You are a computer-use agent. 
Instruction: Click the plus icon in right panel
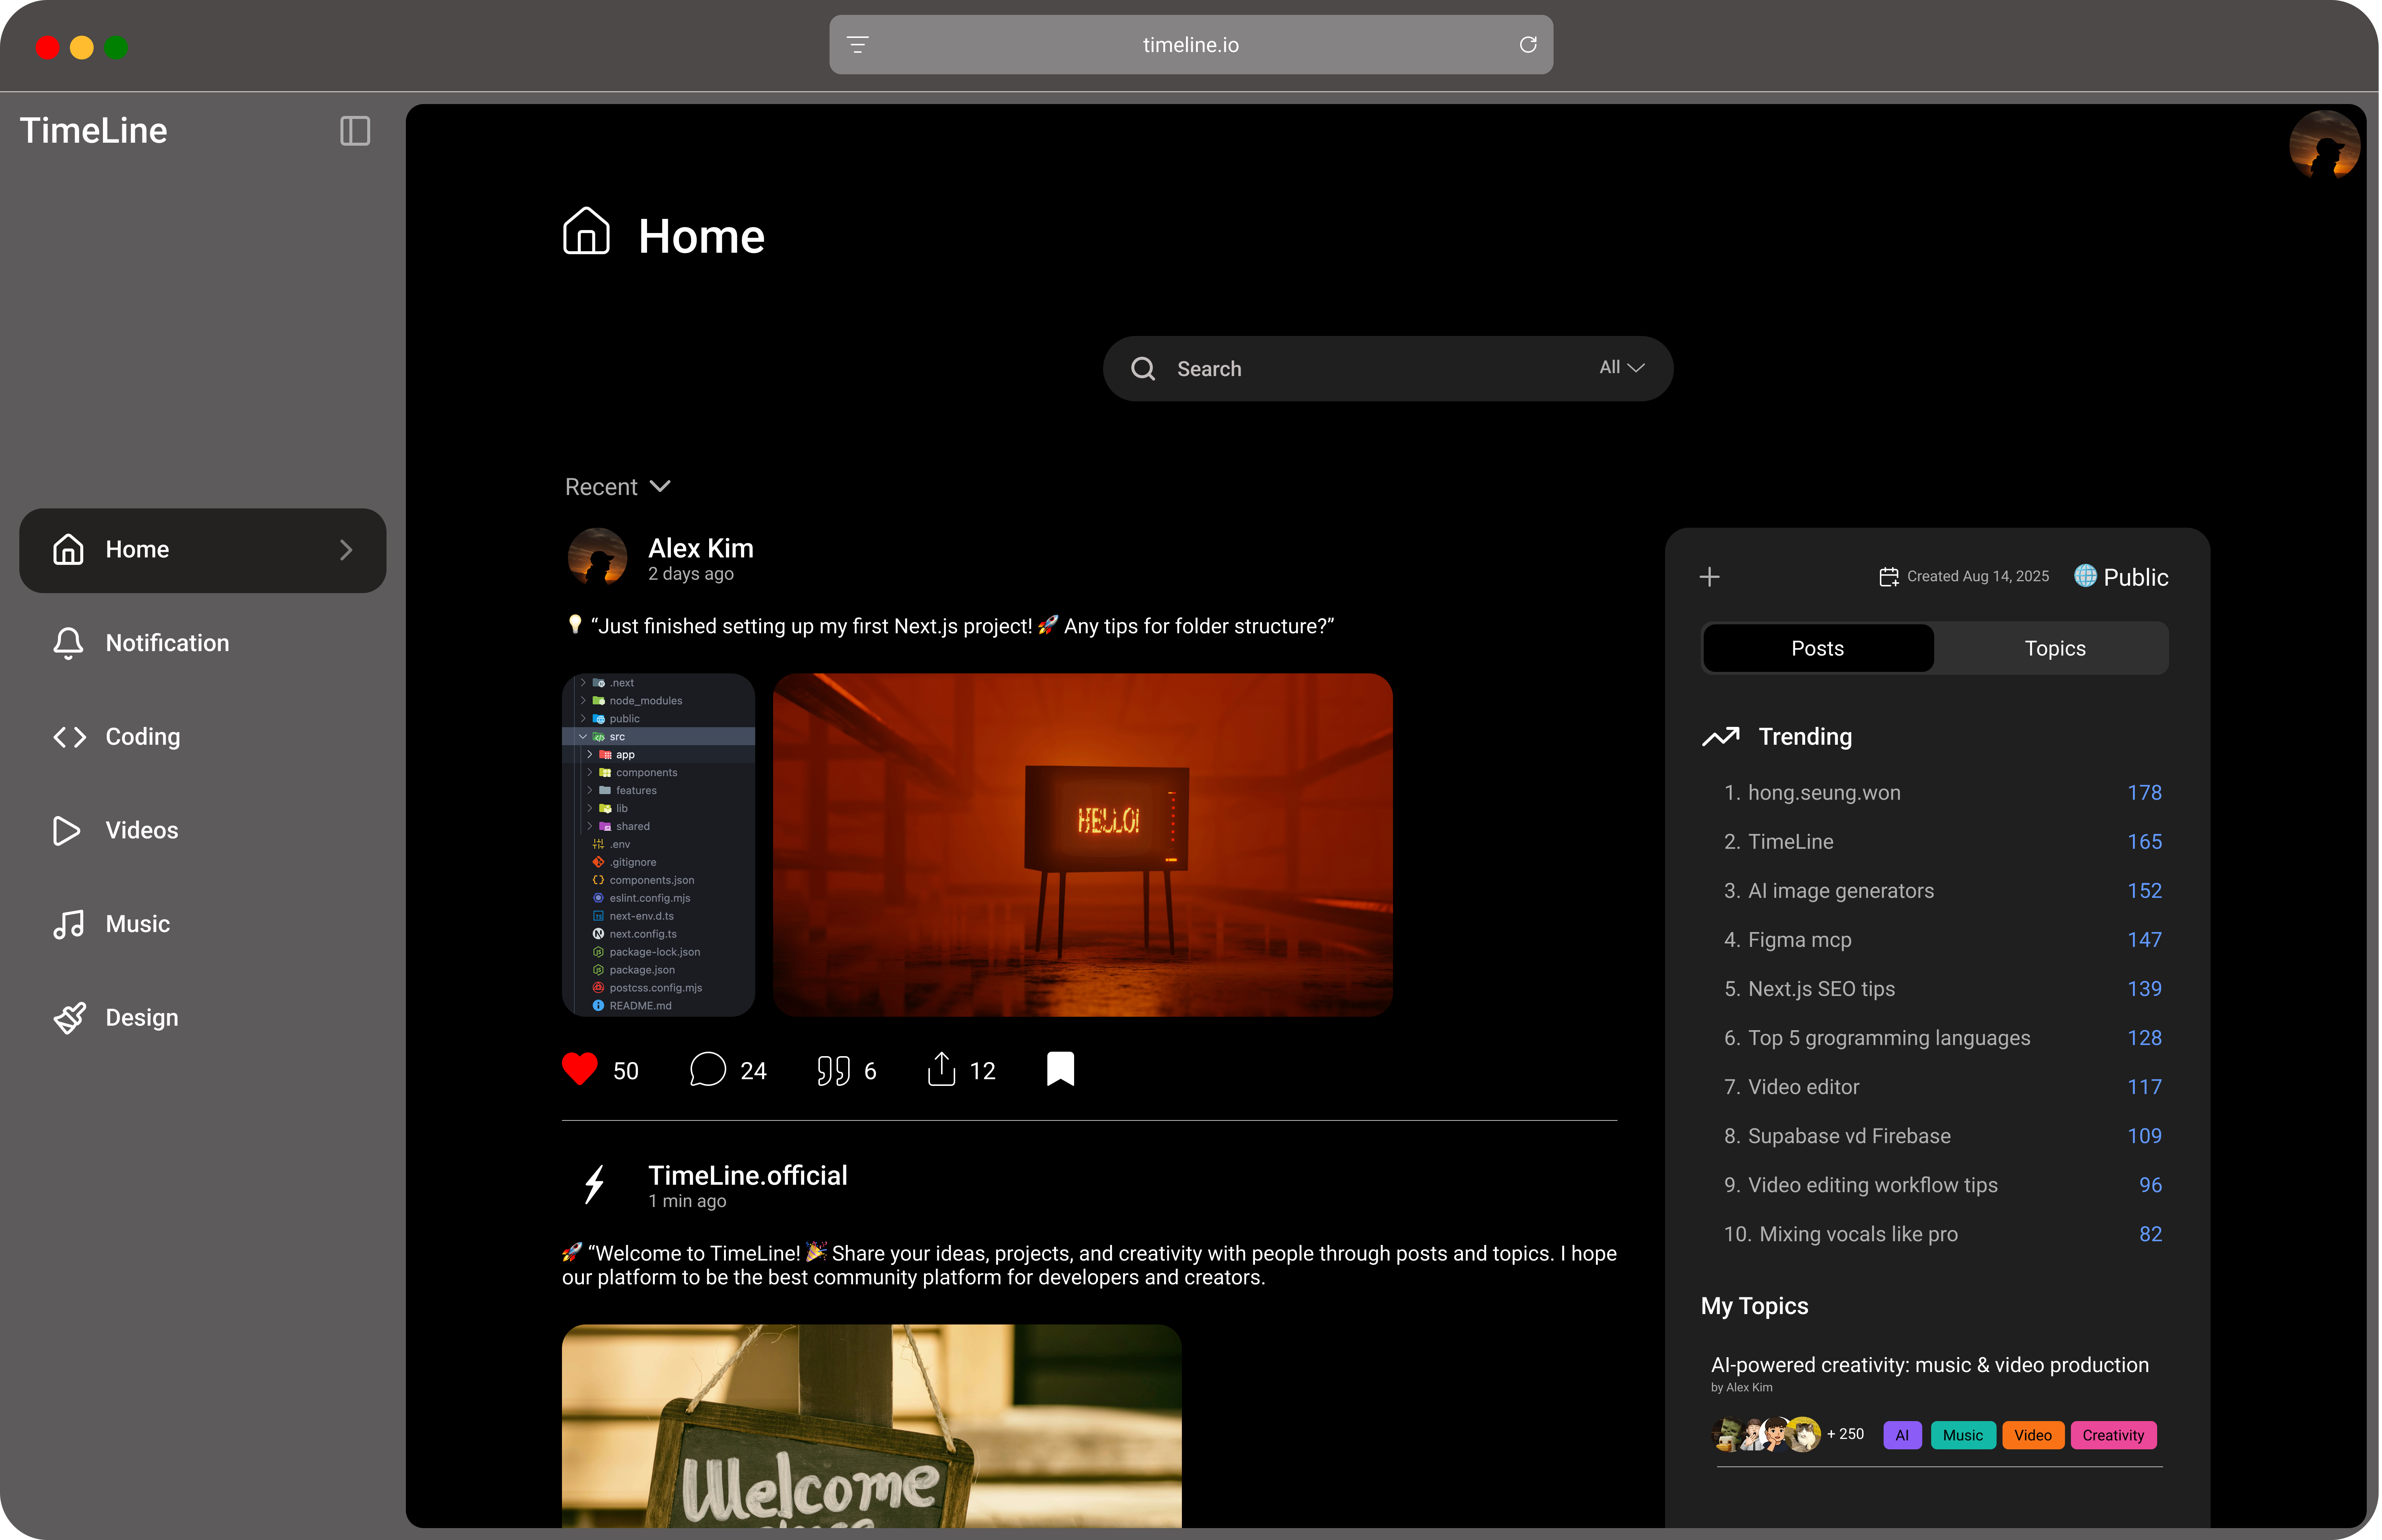[x=1710, y=577]
